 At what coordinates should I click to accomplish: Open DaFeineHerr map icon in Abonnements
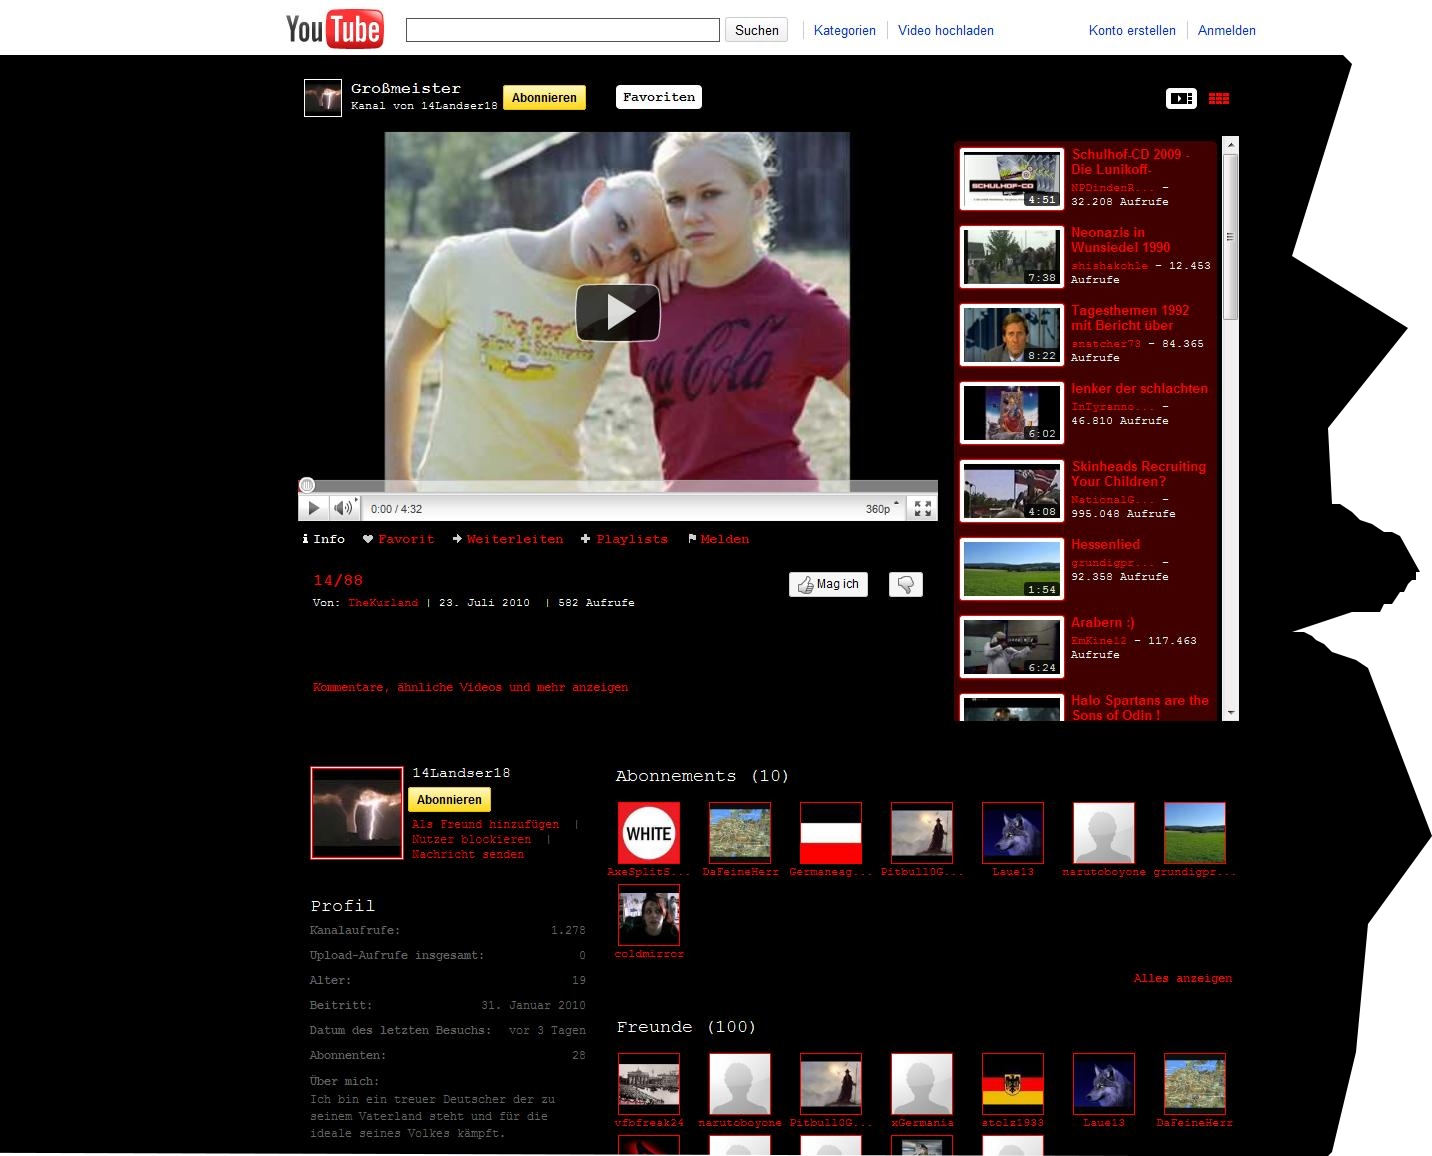point(739,833)
